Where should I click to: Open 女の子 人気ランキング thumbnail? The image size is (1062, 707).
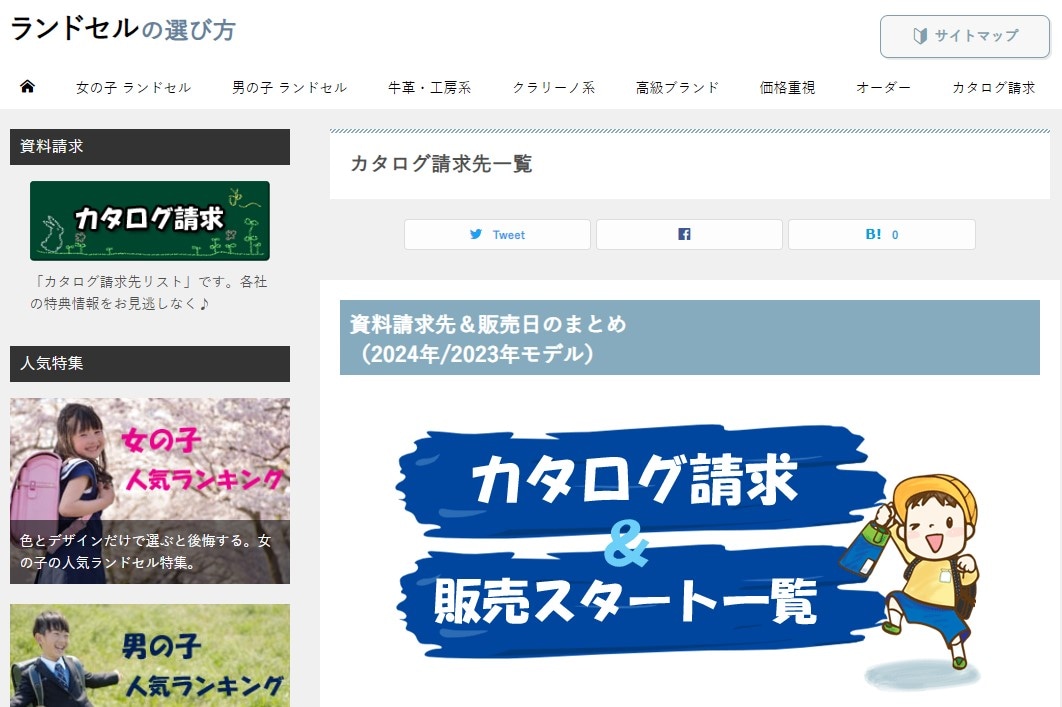150,490
